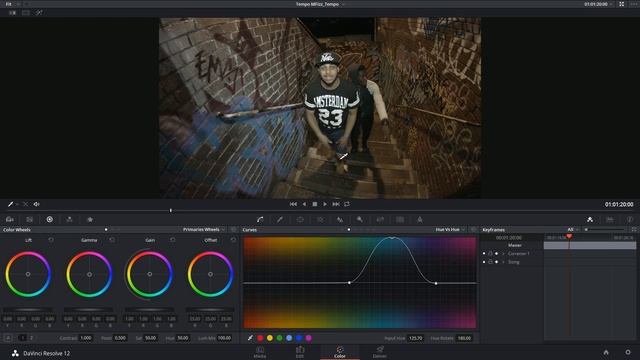Select page 1 of primaries controls

pos(22,338)
